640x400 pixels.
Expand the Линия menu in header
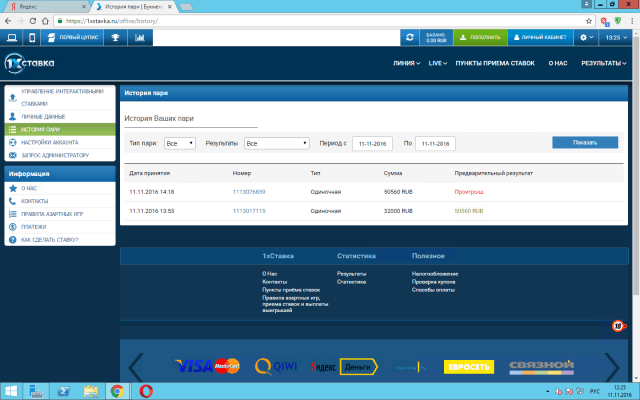406,63
